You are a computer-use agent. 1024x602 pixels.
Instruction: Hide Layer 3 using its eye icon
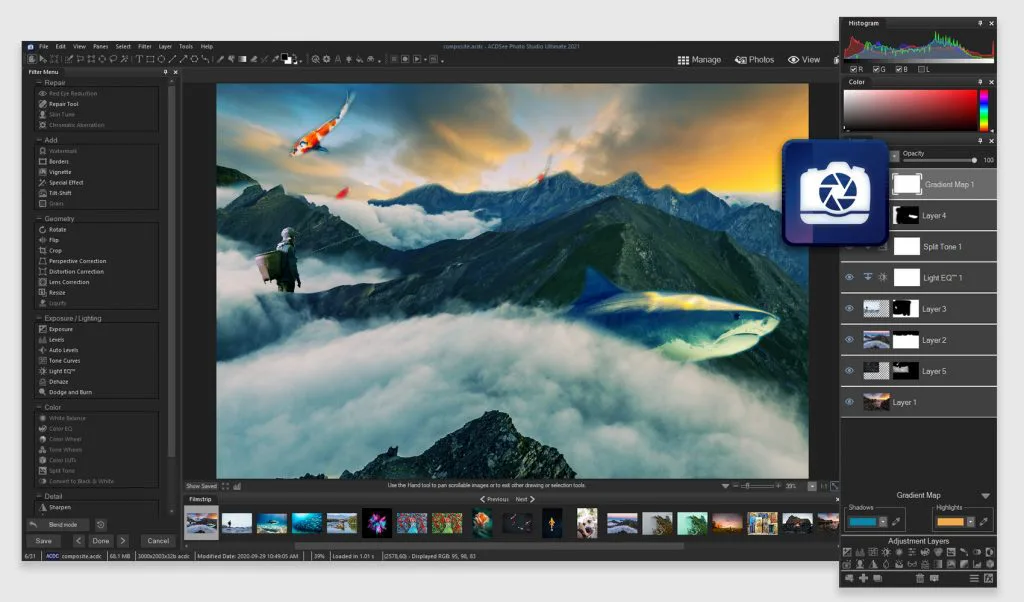(849, 308)
